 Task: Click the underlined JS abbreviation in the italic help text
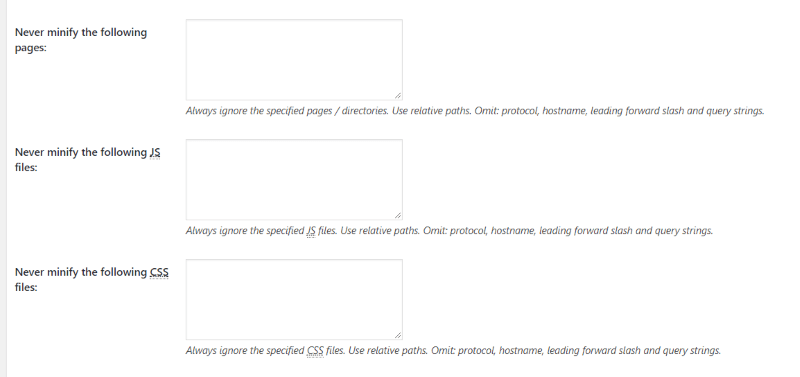pyautogui.click(x=311, y=231)
